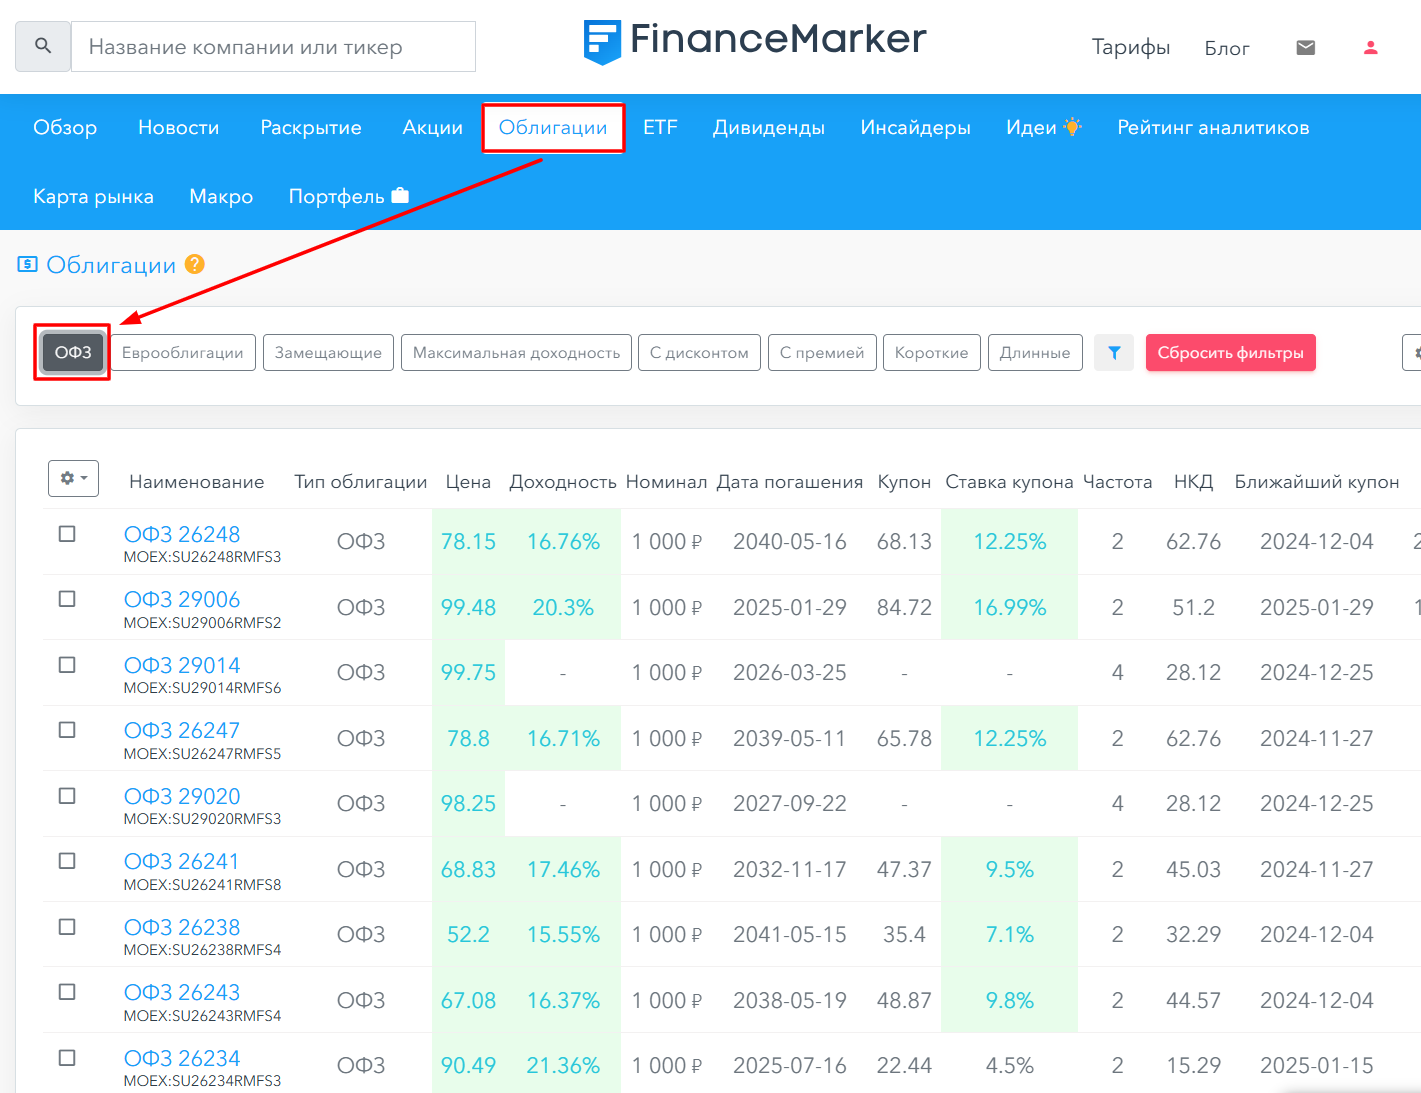Check the box for ОФЗ 29006
This screenshot has width=1421, height=1093.
coord(67,599)
